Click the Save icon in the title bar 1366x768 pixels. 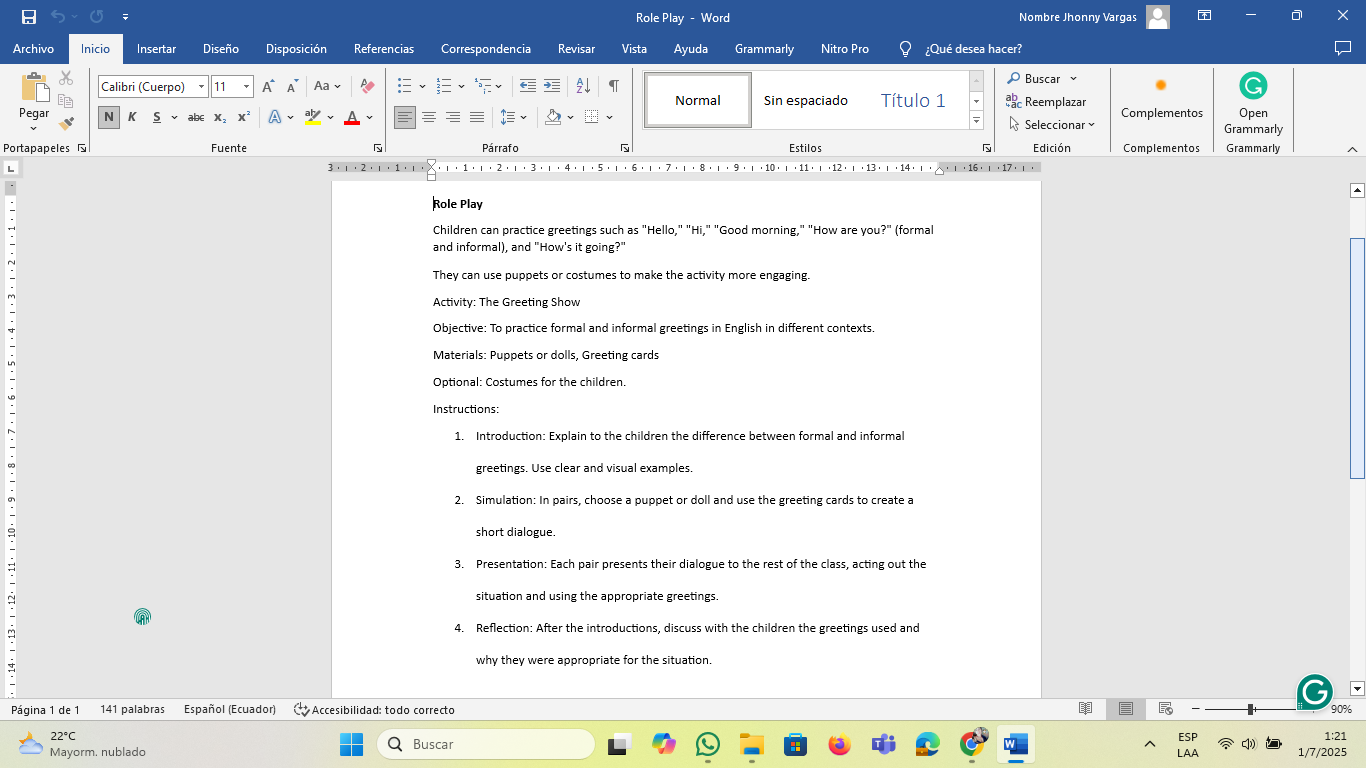[x=28, y=17]
